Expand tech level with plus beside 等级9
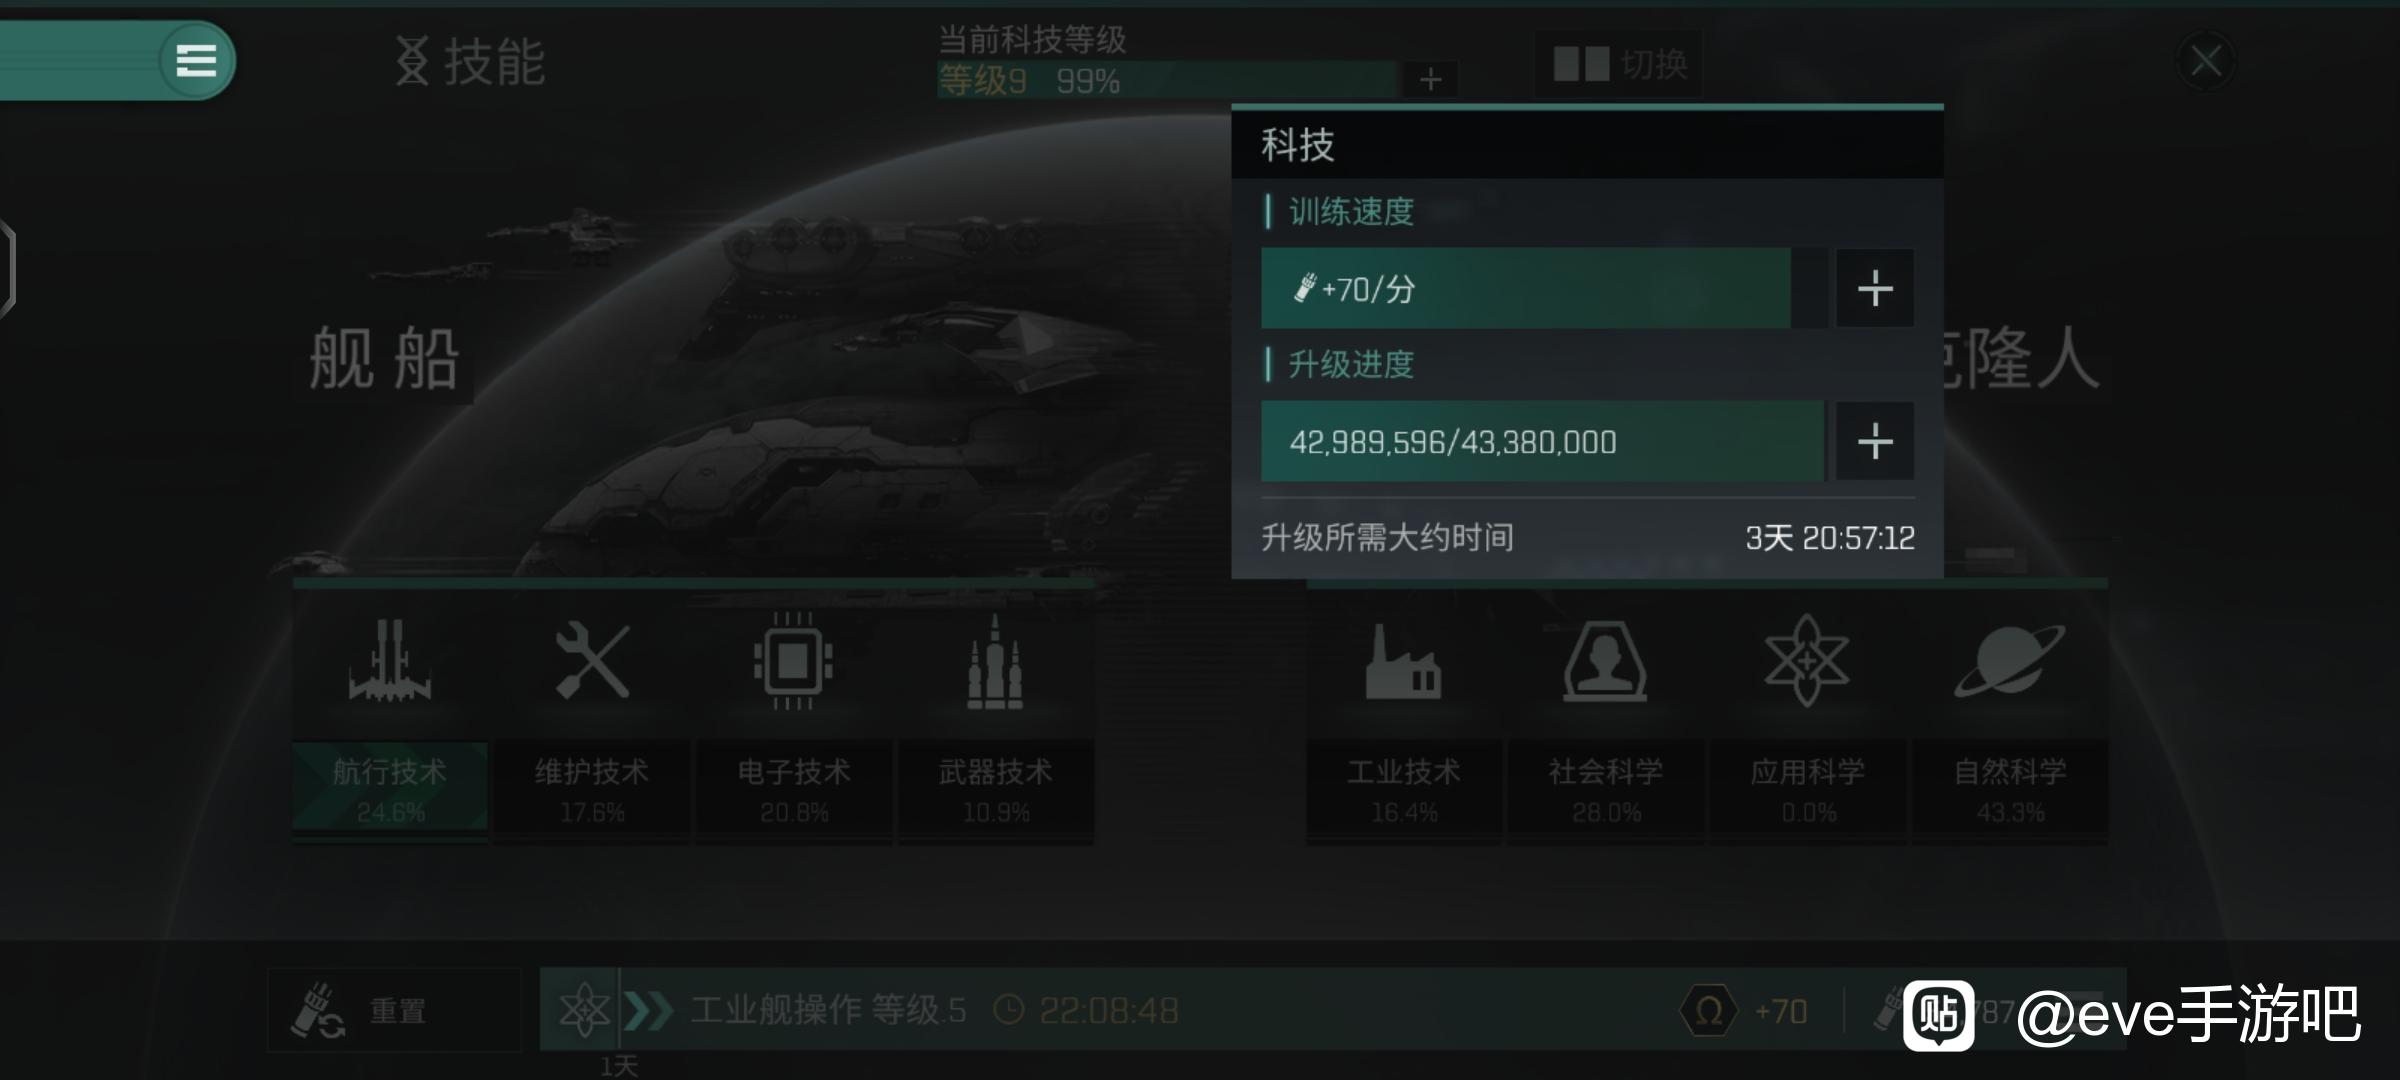This screenshot has height=1080, width=2400. click(1430, 79)
